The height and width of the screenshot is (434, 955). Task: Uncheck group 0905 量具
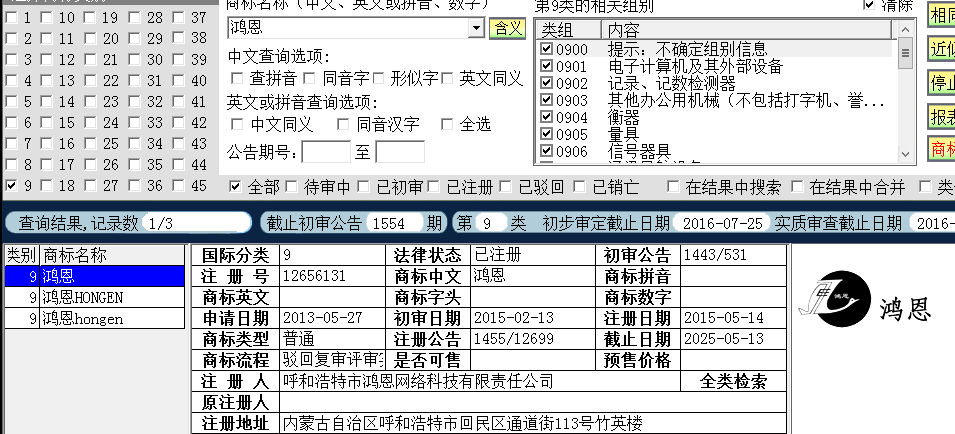[x=547, y=134]
